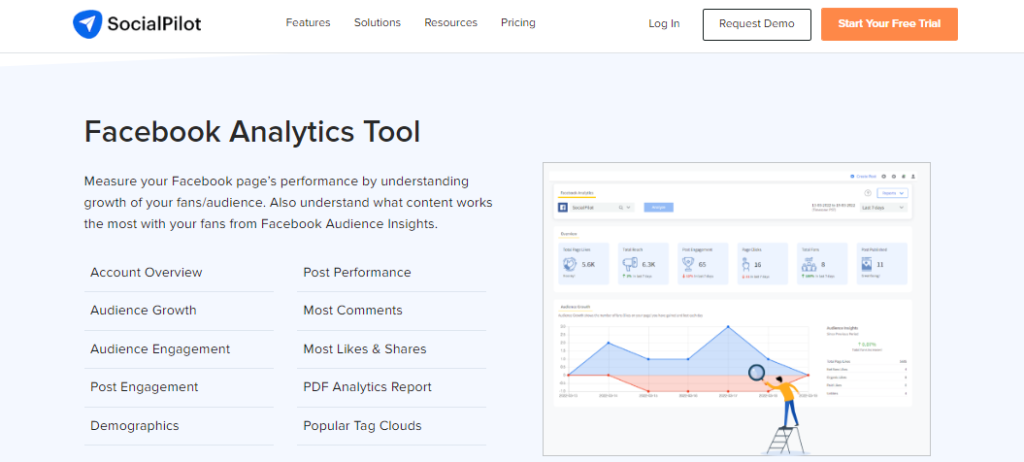Screen dimensions: 1024x462
Task: Select the Audience Growth feature
Action: point(143,310)
